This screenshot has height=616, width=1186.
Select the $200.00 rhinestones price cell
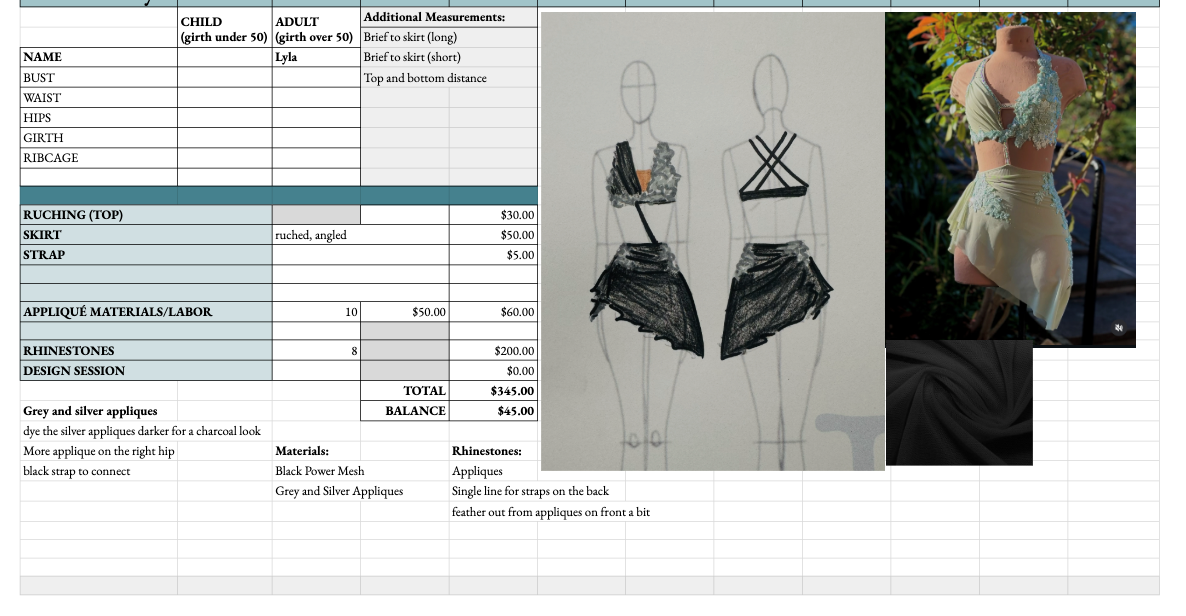tap(493, 350)
